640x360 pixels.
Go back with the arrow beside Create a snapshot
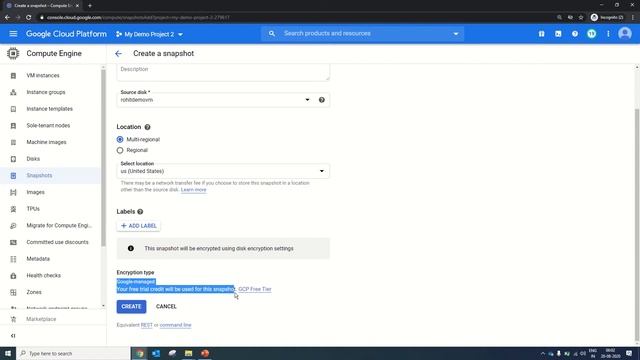[x=118, y=53]
